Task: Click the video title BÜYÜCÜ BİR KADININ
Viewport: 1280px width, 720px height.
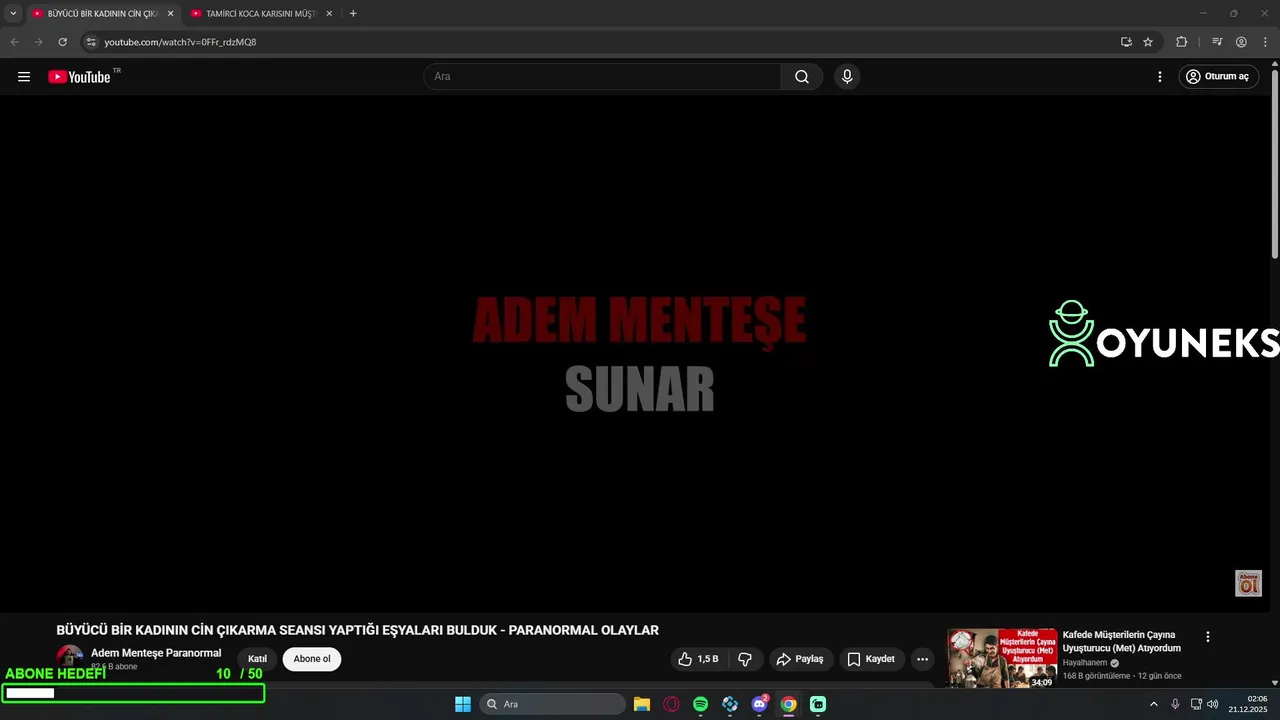Action: click(357, 630)
